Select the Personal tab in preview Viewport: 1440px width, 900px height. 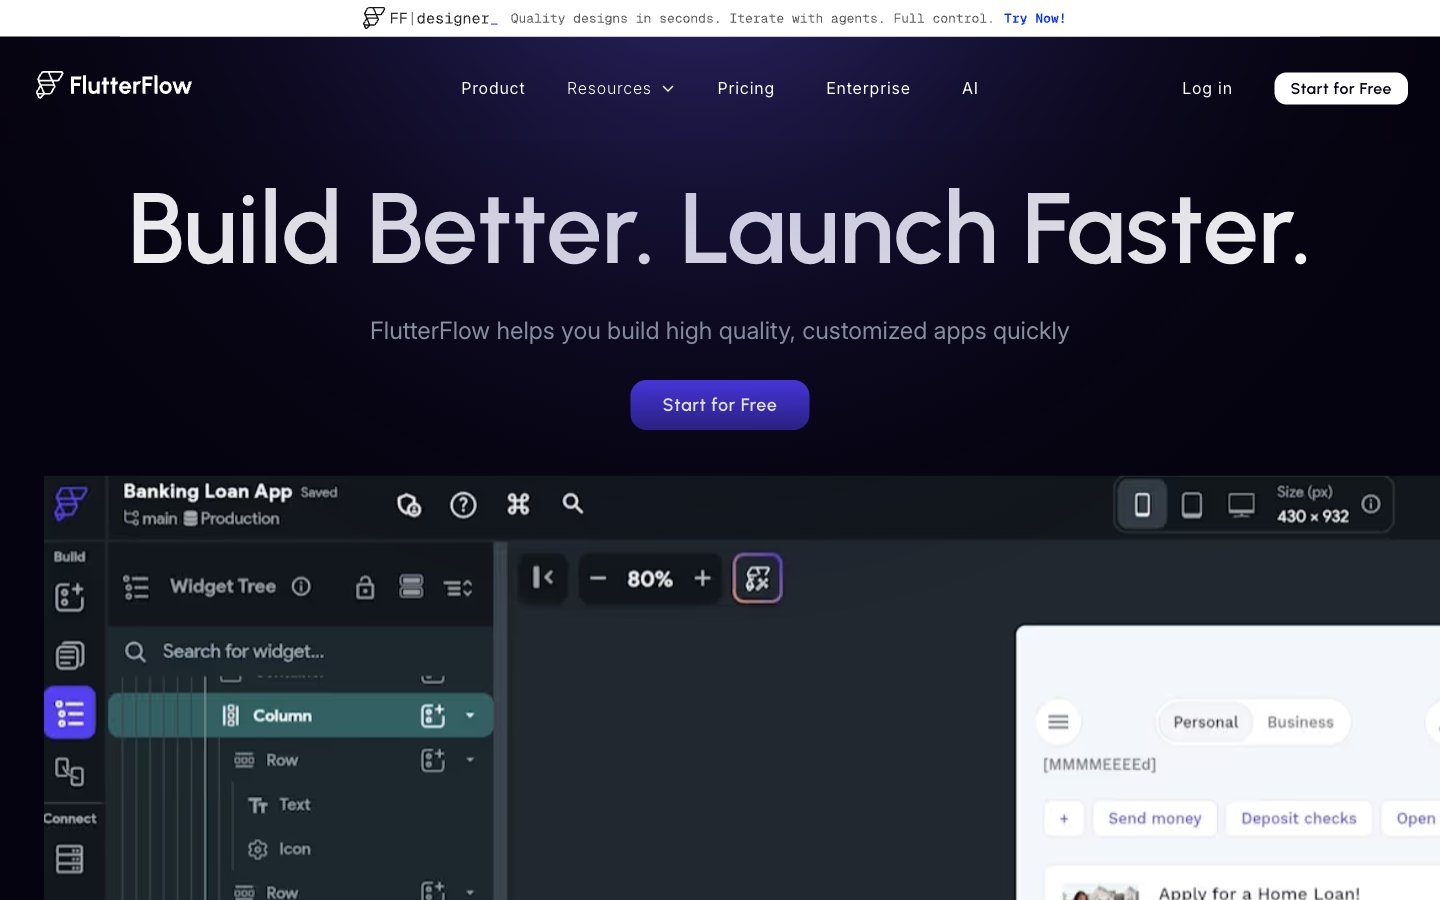[1205, 722]
